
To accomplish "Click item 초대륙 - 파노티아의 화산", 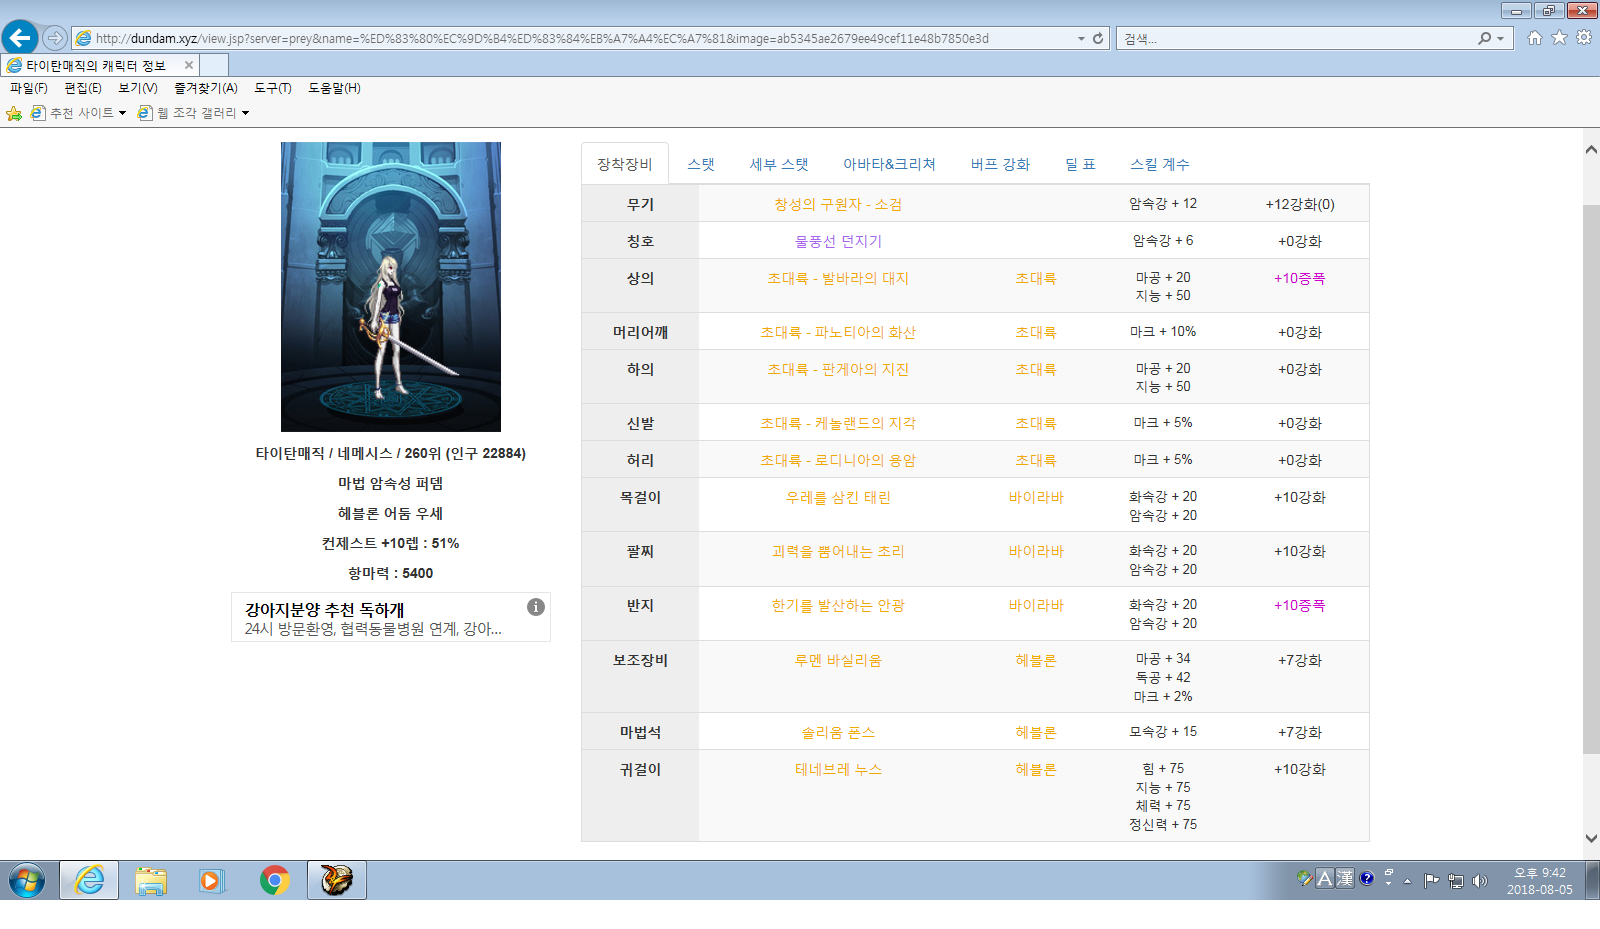I will point(838,332).
